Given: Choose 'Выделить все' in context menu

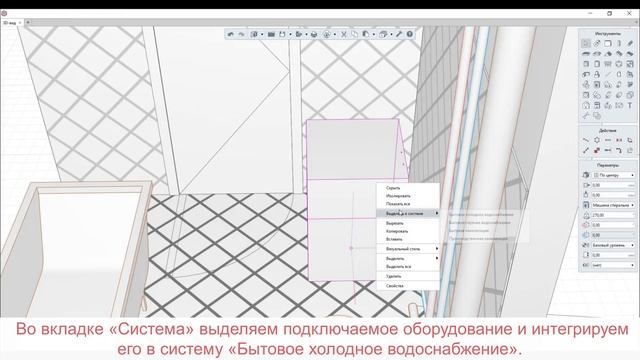Looking at the screenshot, I should coord(408,267).
